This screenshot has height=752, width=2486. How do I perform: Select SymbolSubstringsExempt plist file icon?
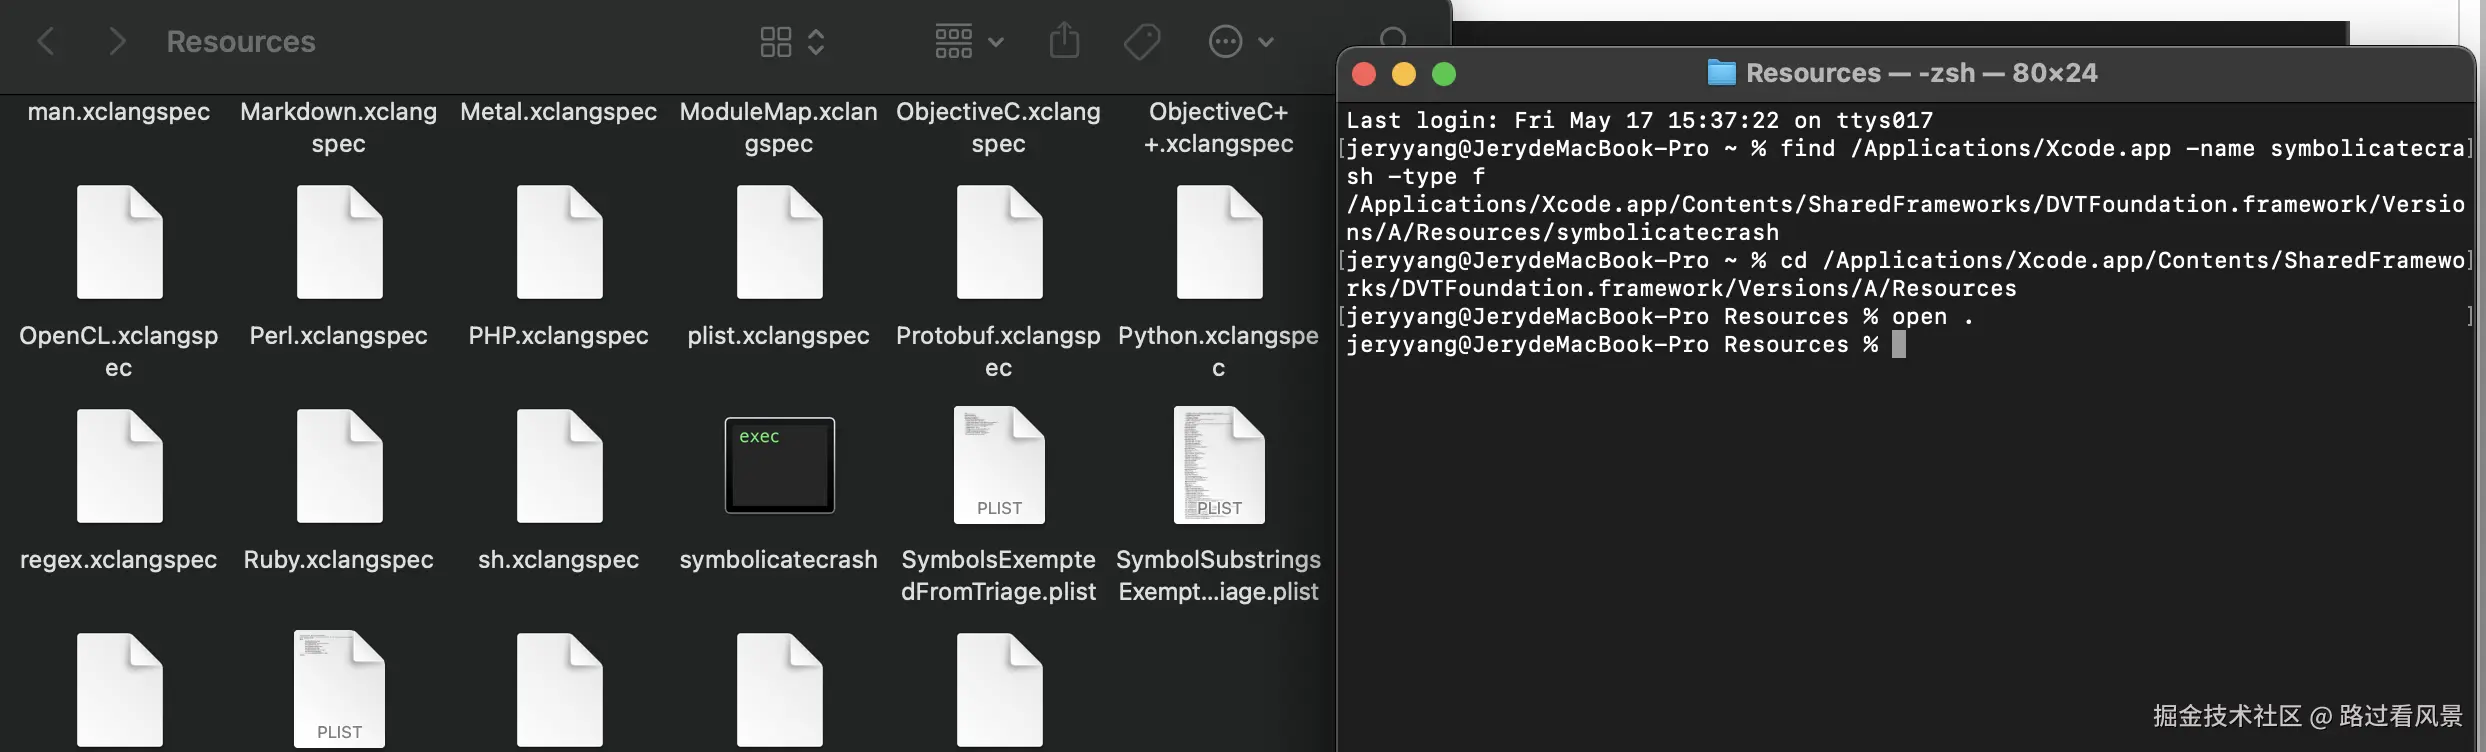[x=1219, y=465]
